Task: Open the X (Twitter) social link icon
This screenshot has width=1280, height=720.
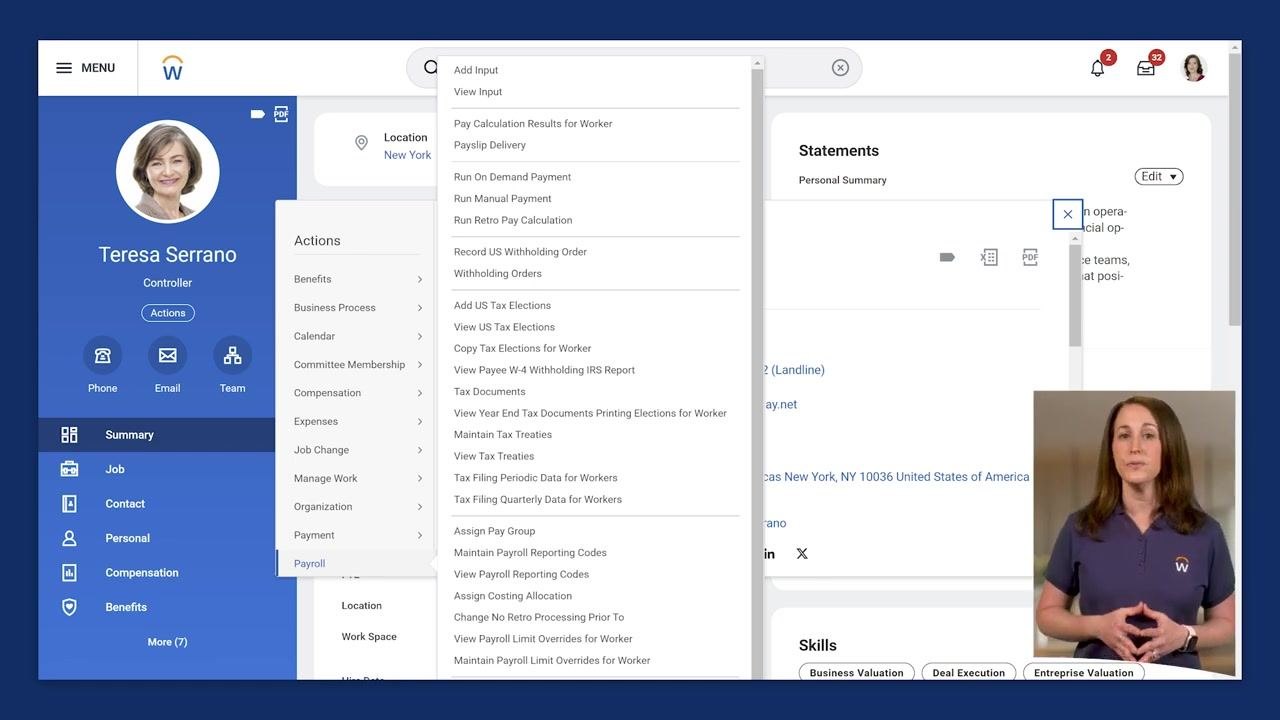Action: coord(802,553)
